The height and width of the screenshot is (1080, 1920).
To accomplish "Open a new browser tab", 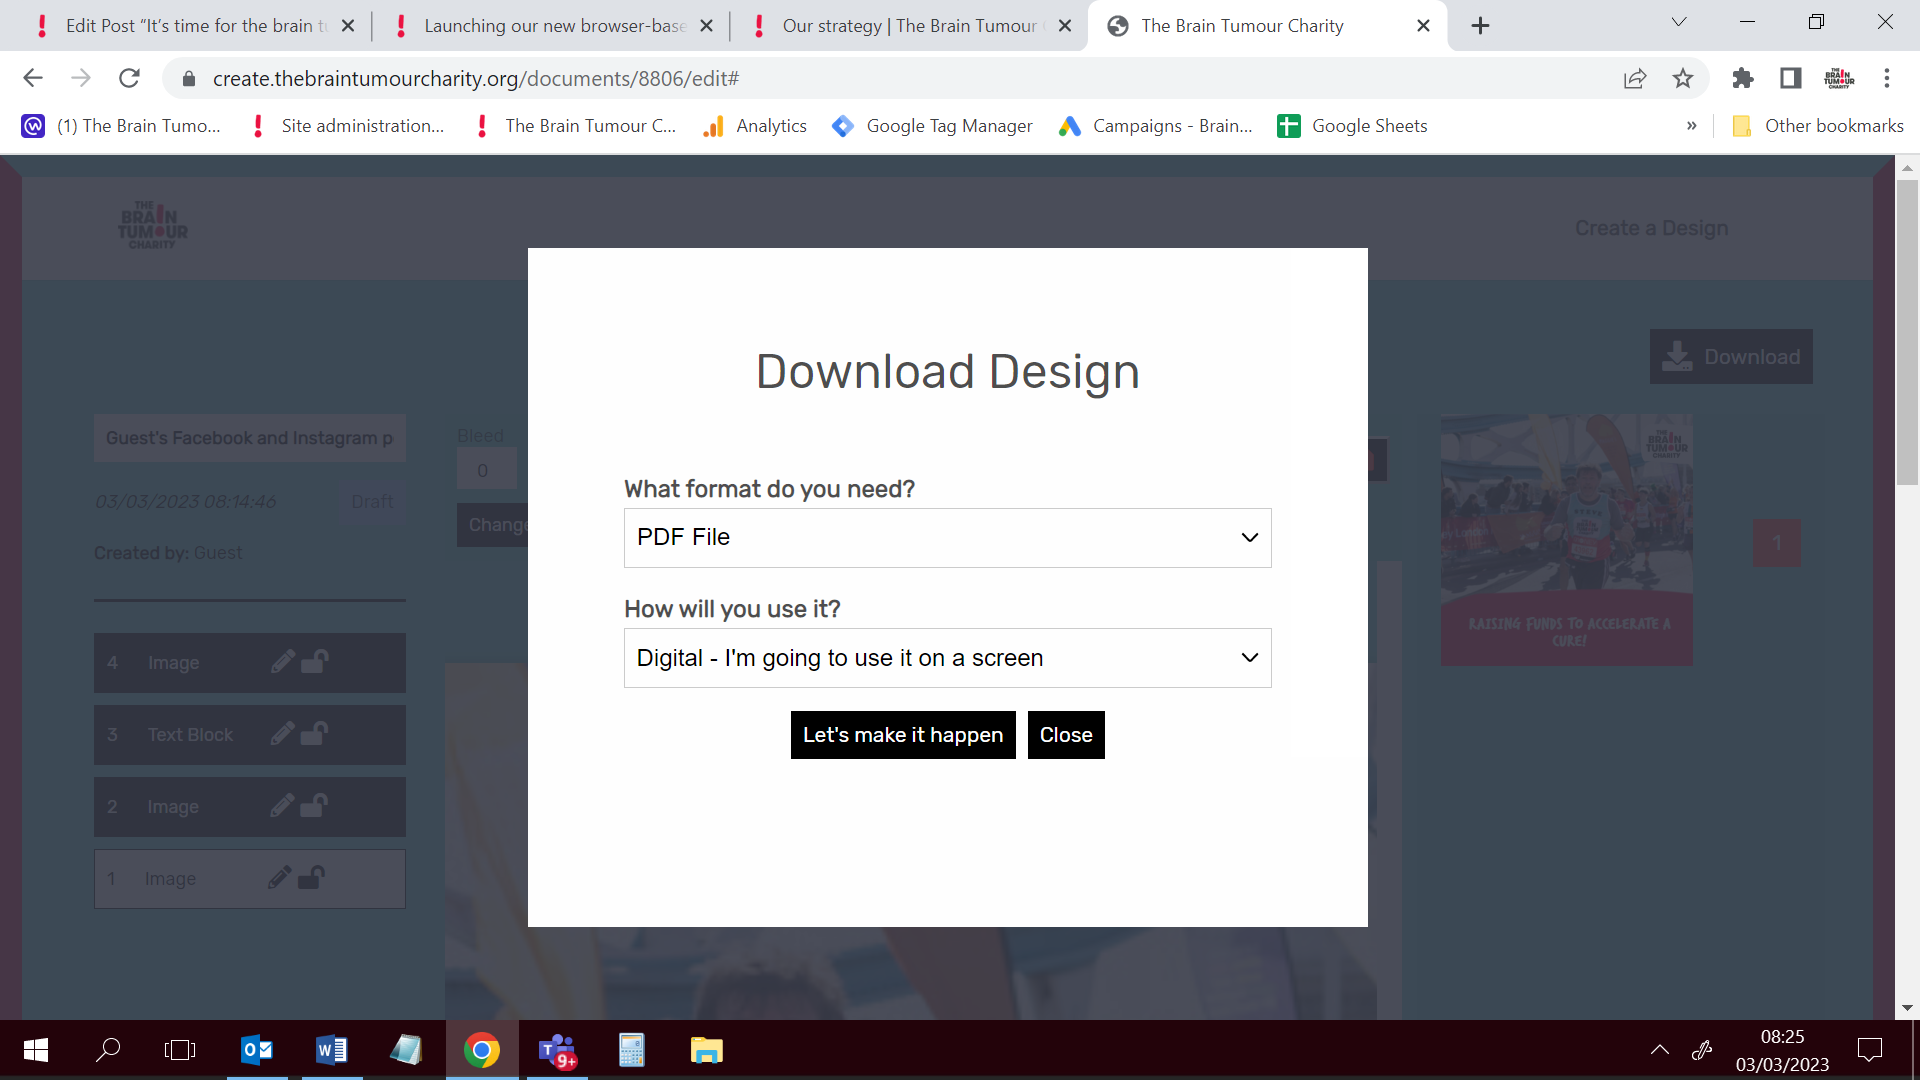I will [x=1481, y=26].
